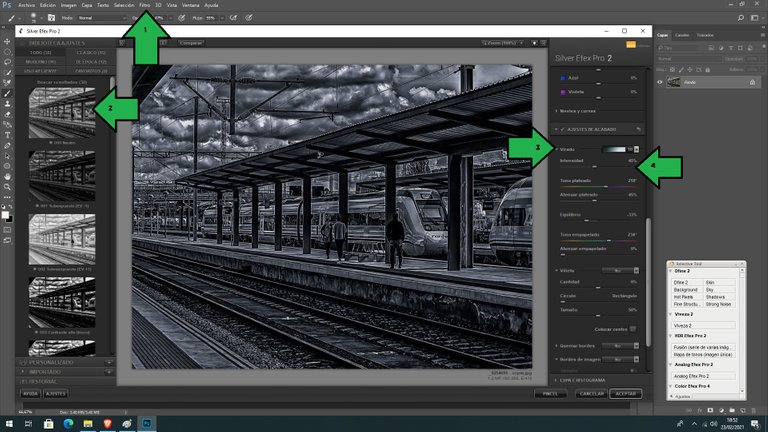The width and height of the screenshot is (768, 432).
Task: Open the Viñeta preset dropdown
Action: [620, 270]
